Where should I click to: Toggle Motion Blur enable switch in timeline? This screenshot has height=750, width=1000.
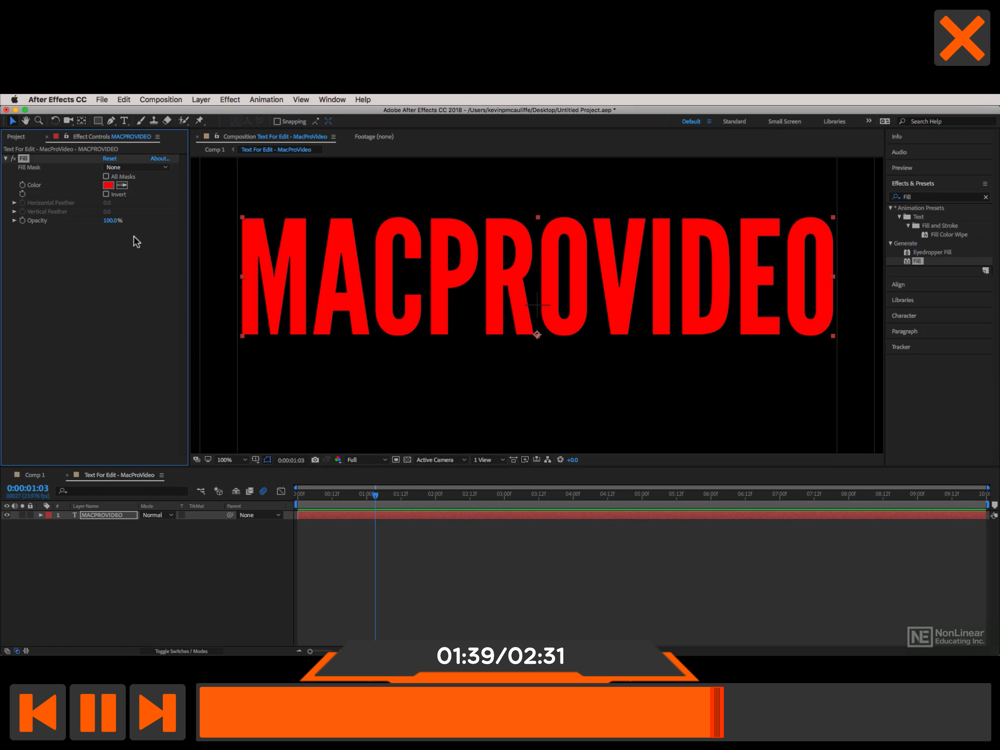coord(263,491)
